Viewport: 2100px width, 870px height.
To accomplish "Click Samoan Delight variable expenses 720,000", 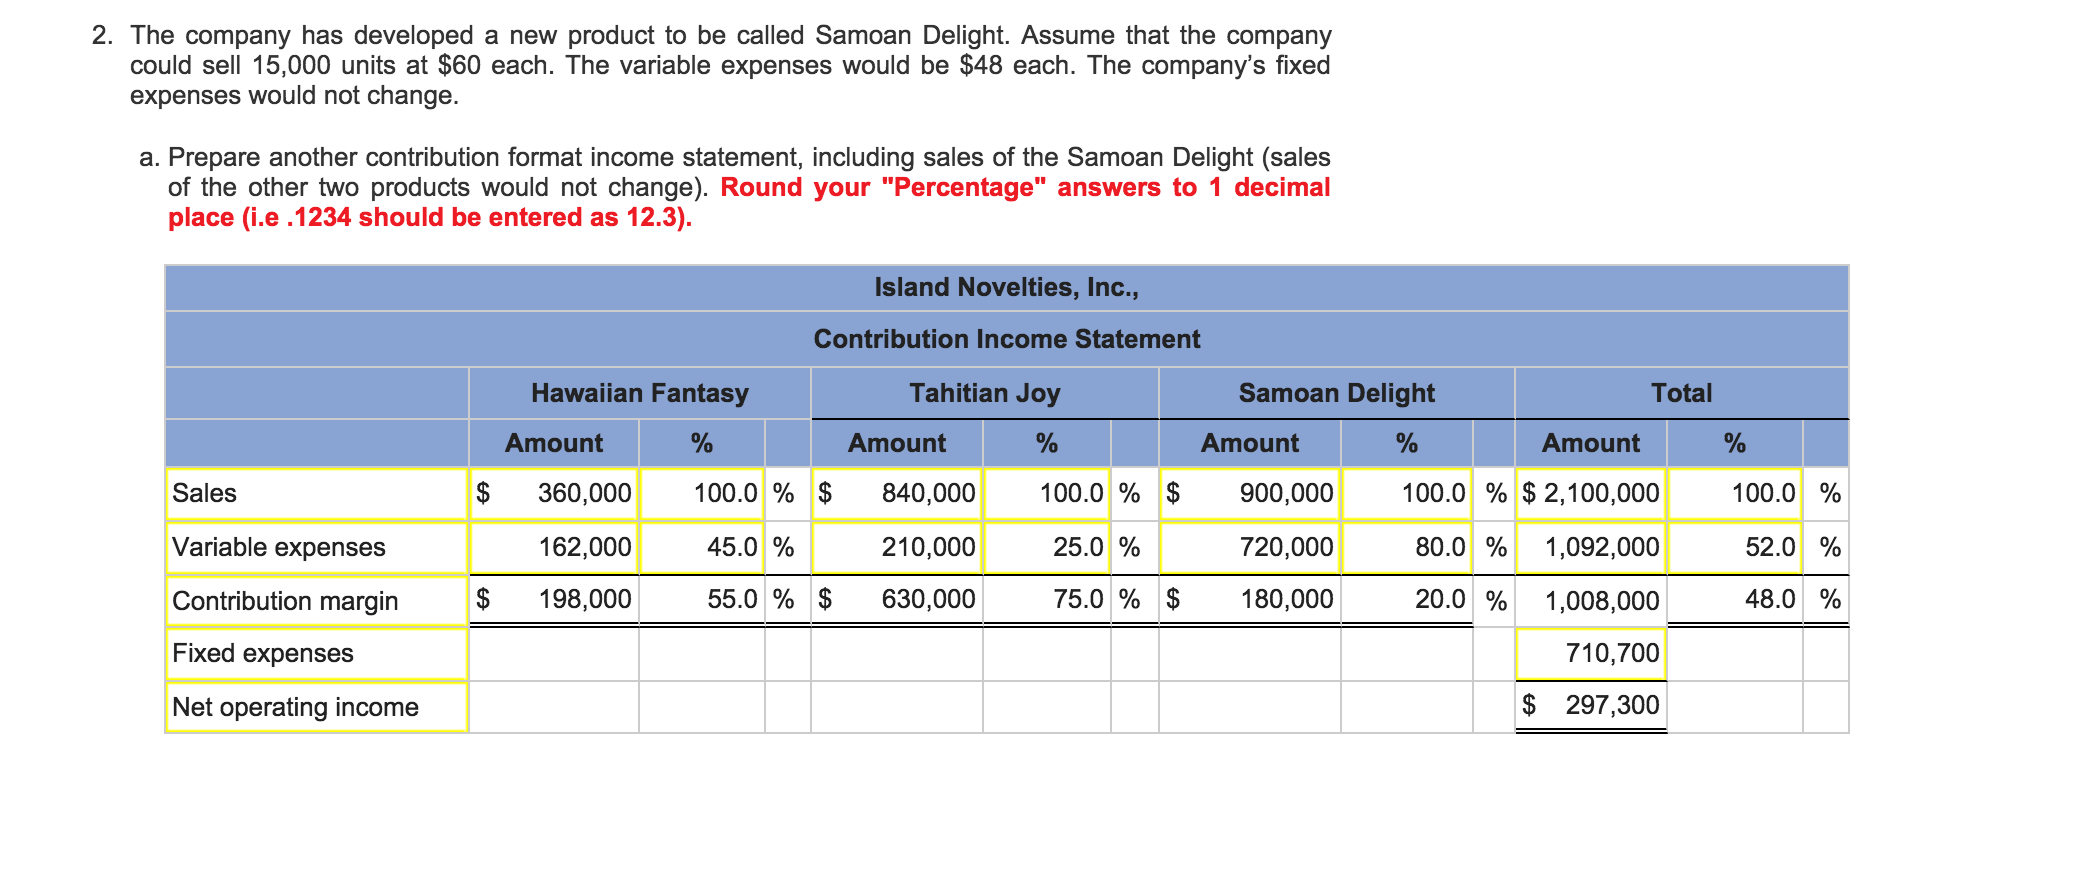I will pos(1250,547).
